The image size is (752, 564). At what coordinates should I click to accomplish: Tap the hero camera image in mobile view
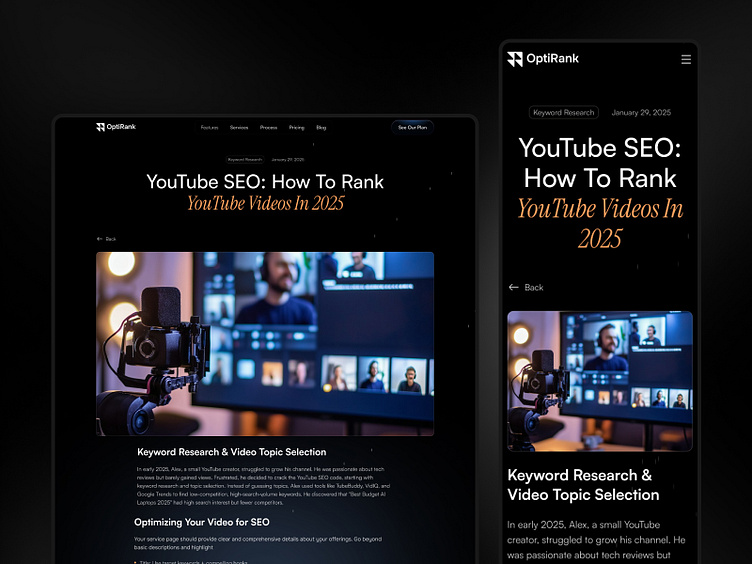click(600, 381)
